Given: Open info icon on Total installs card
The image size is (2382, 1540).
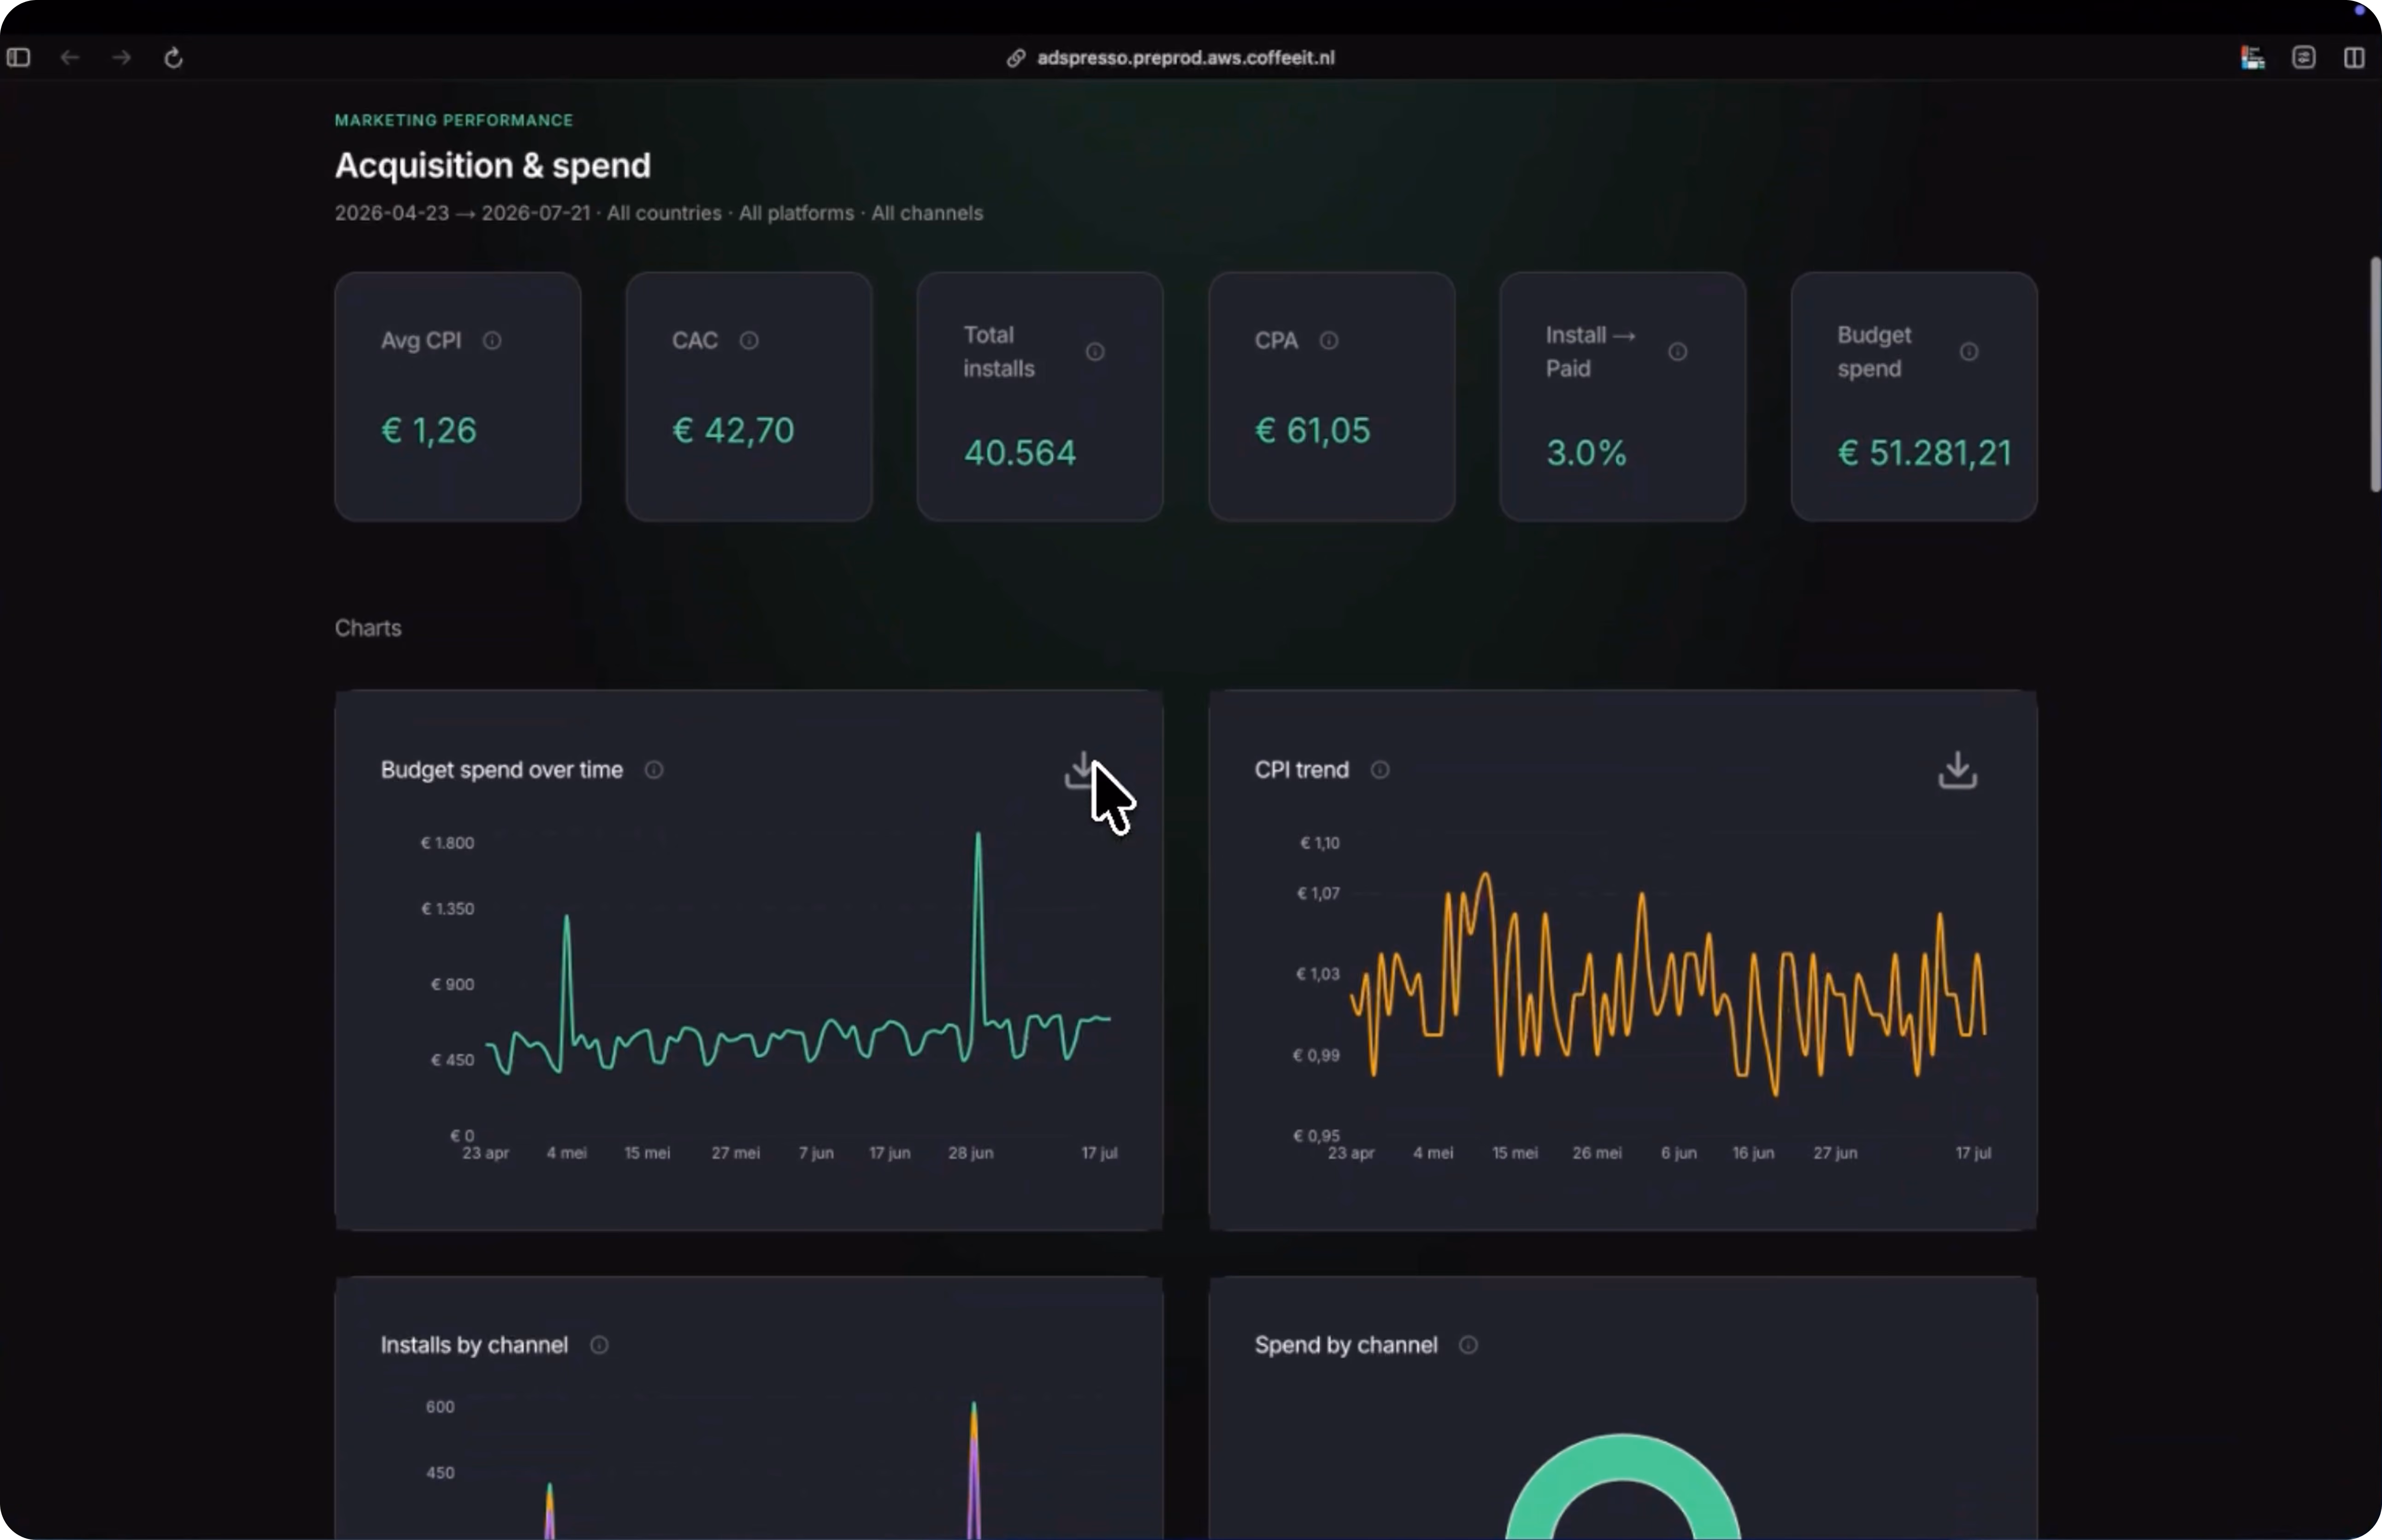Looking at the screenshot, I should click(x=1095, y=352).
